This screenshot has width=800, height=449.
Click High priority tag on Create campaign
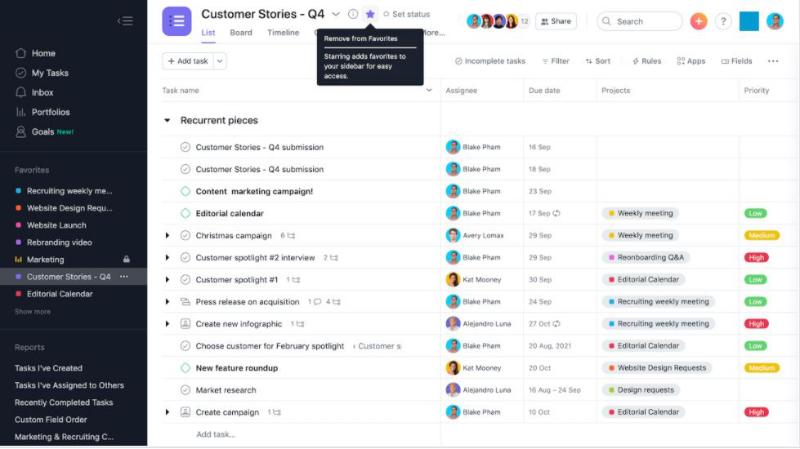[x=756, y=412]
